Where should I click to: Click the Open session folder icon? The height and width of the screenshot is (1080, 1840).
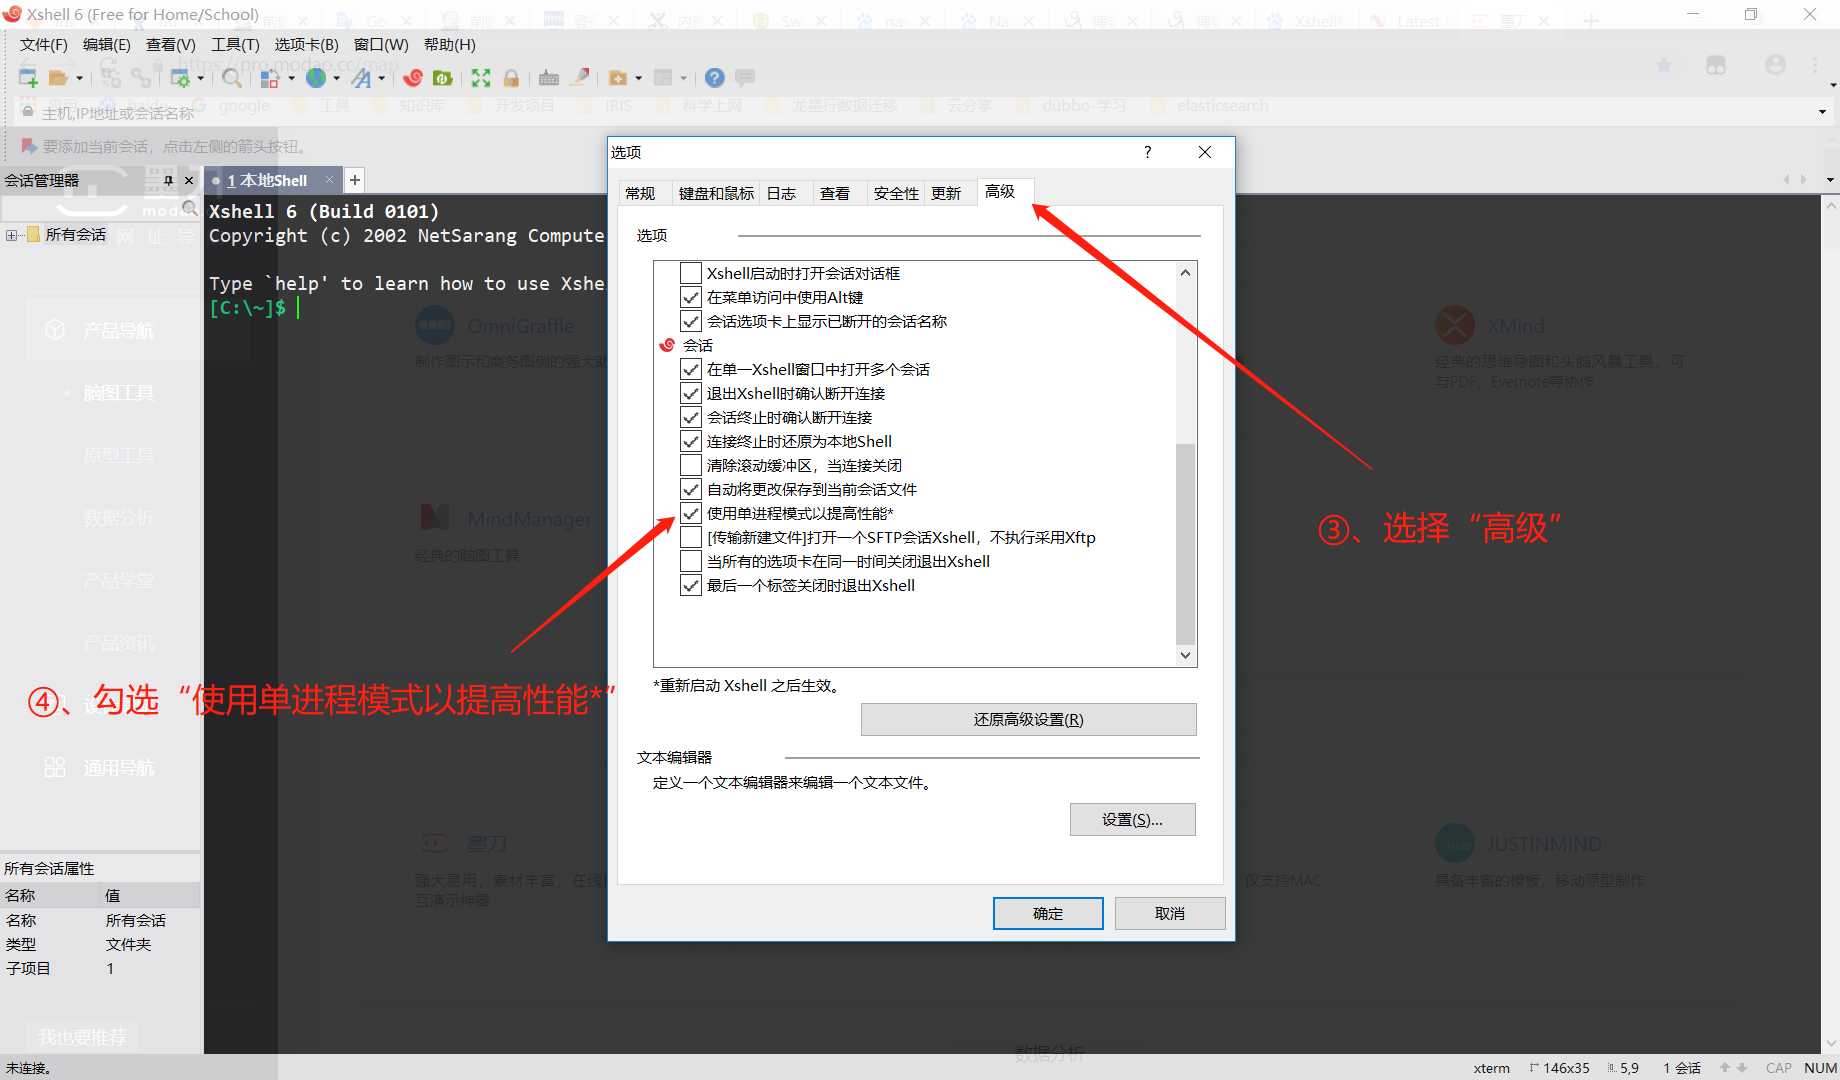coord(58,78)
